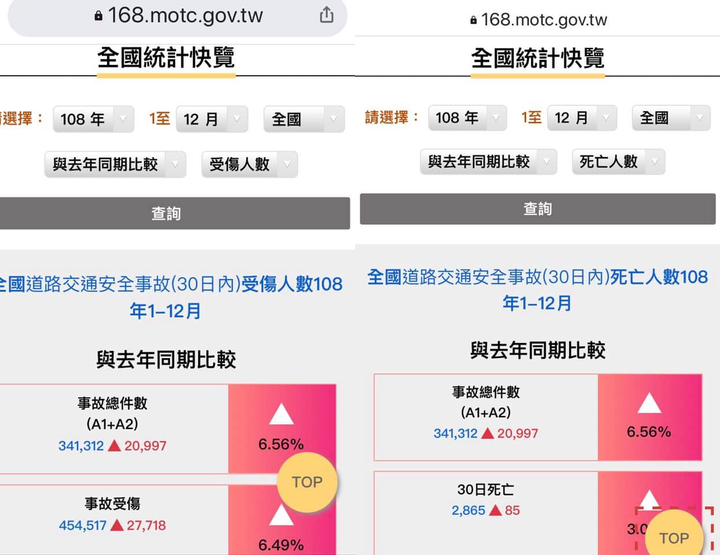The image size is (720, 555).
Task: Open the 受傷人數 category dropdown
Action: [x=250, y=164]
